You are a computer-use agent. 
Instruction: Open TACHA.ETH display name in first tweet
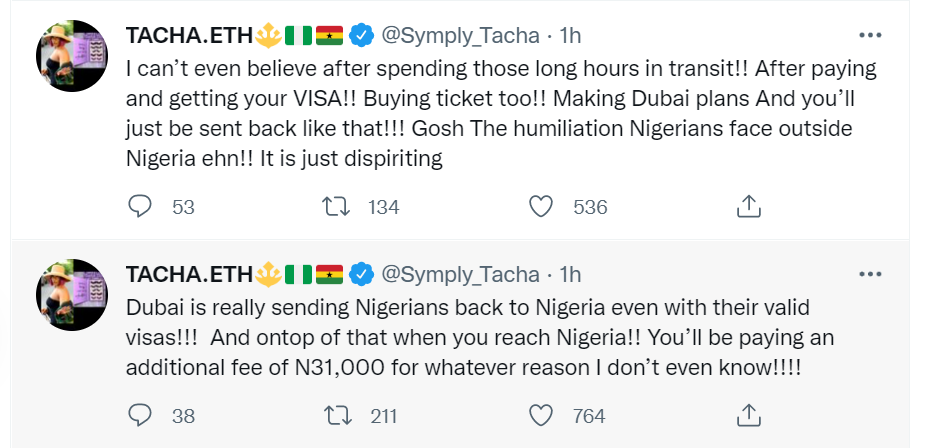tap(189, 36)
